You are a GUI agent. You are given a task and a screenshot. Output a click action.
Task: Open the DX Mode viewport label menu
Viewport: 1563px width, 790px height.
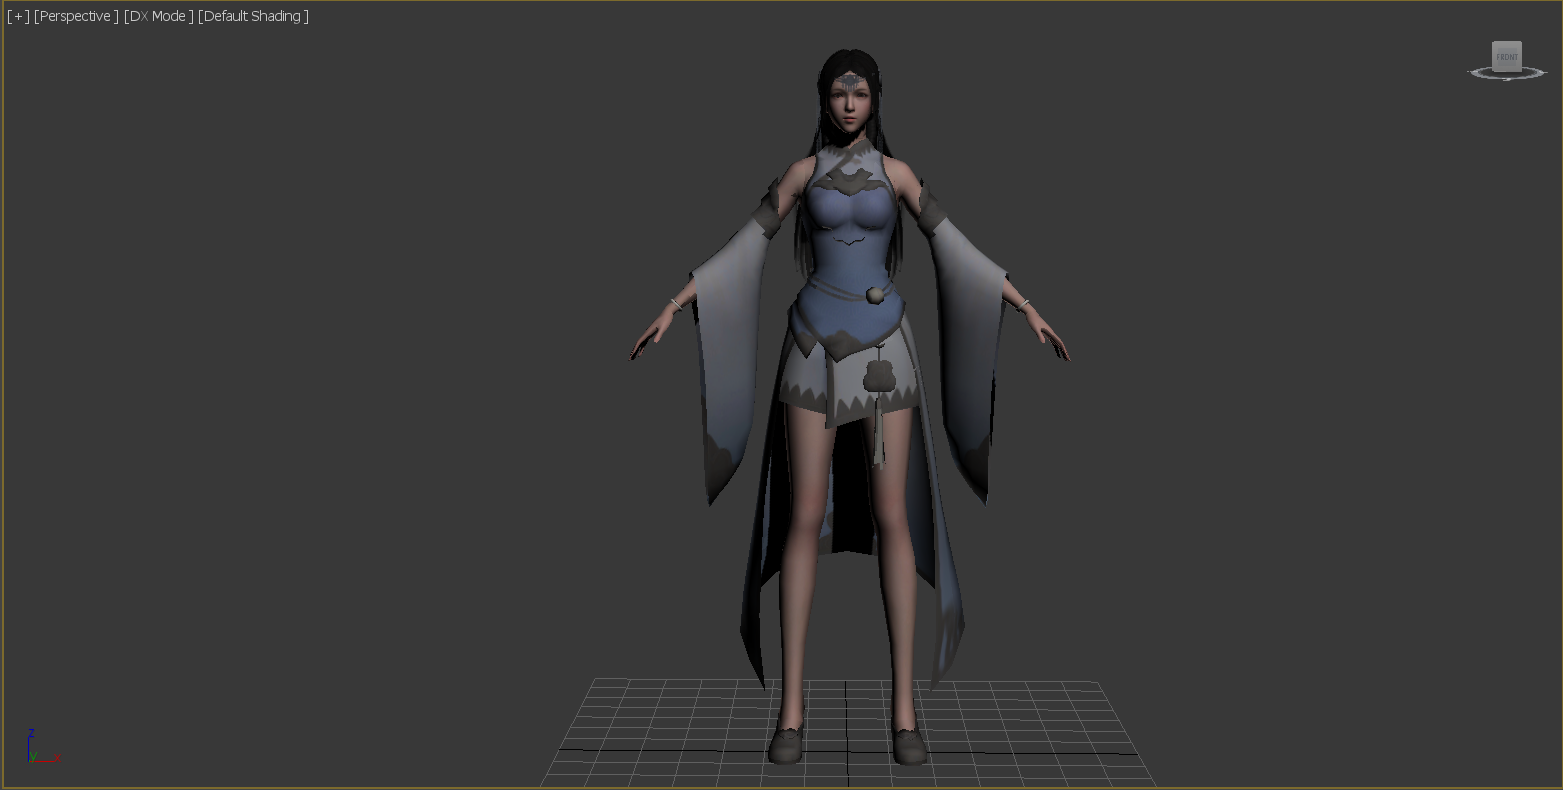(x=158, y=16)
